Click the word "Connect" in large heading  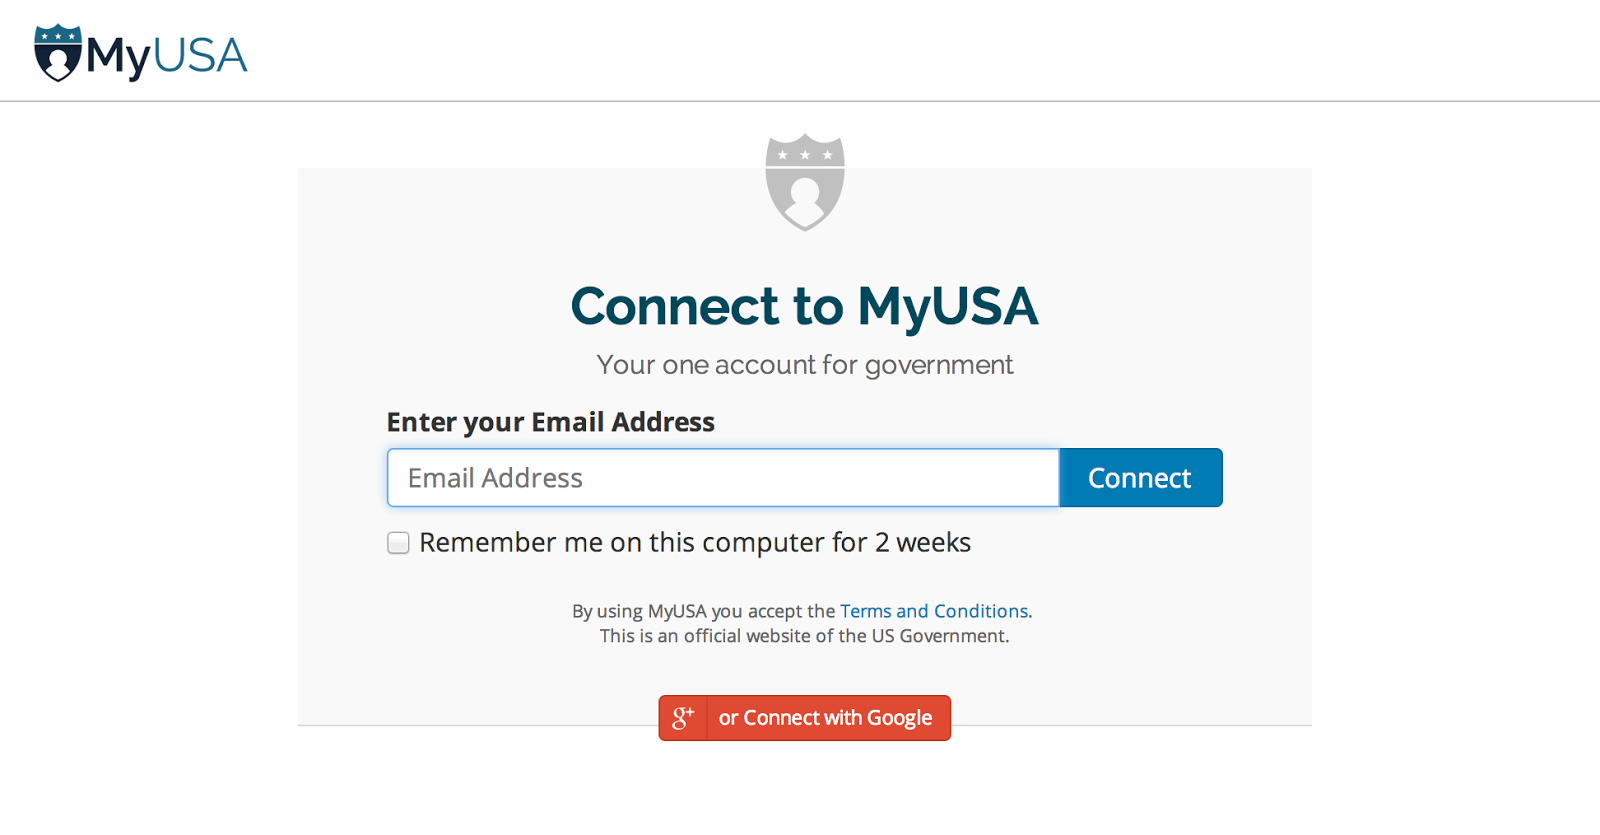pos(674,306)
